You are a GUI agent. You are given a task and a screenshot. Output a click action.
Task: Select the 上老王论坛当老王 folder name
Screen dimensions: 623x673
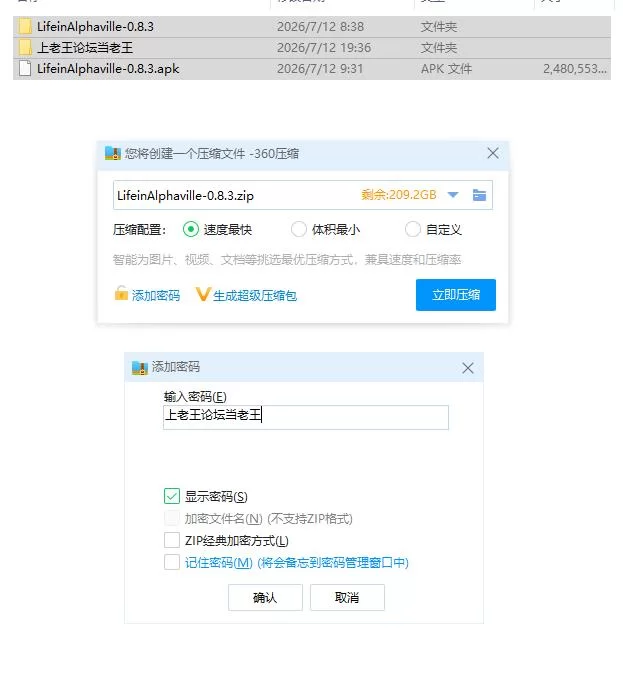[x=85, y=48]
